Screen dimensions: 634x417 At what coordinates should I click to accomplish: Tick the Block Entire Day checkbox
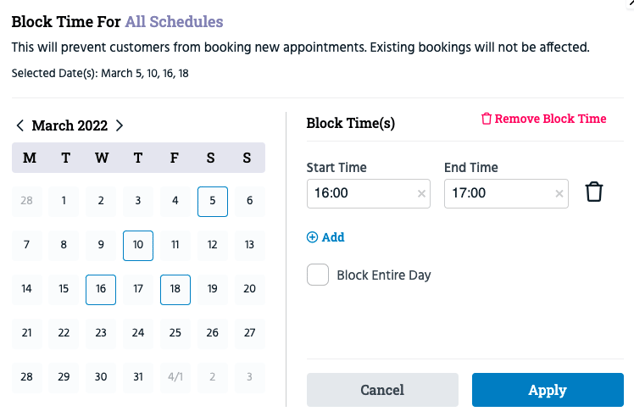(x=318, y=275)
